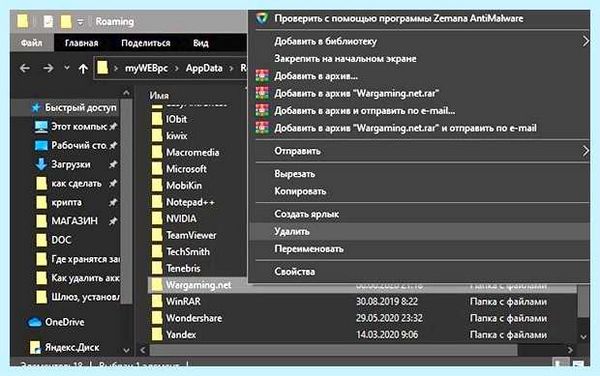Click the chevron after myWEBpc in the address bar
The height and width of the screenshot is (376, 600).
[x=177, y=68]
